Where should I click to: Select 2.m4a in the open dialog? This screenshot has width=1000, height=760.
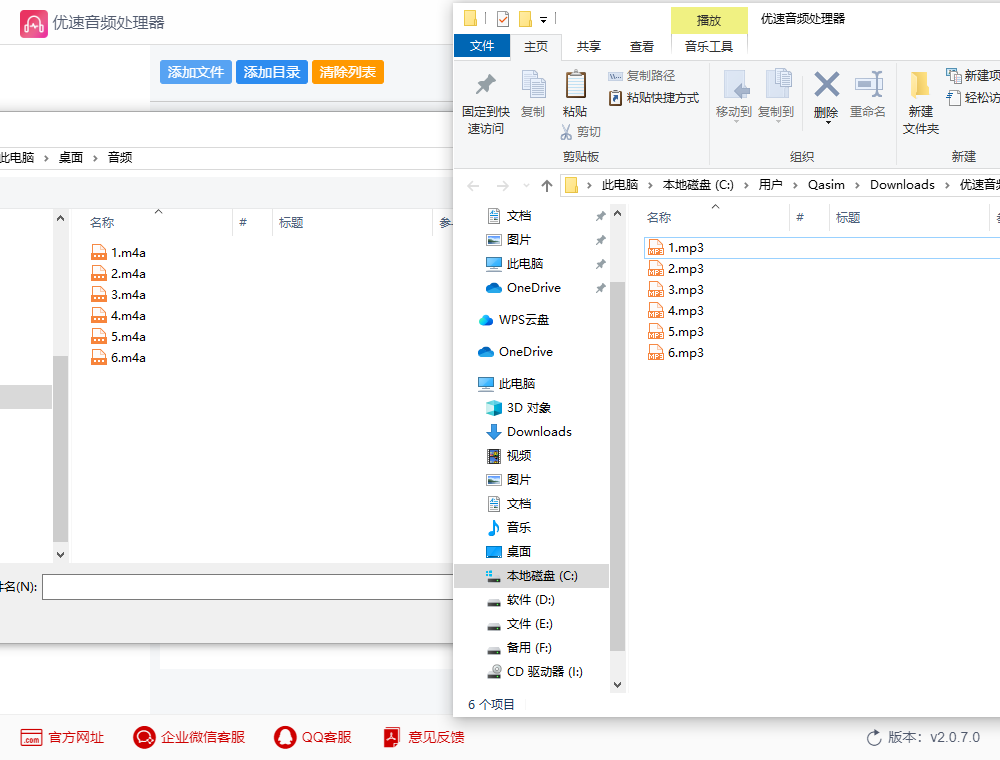119,274
